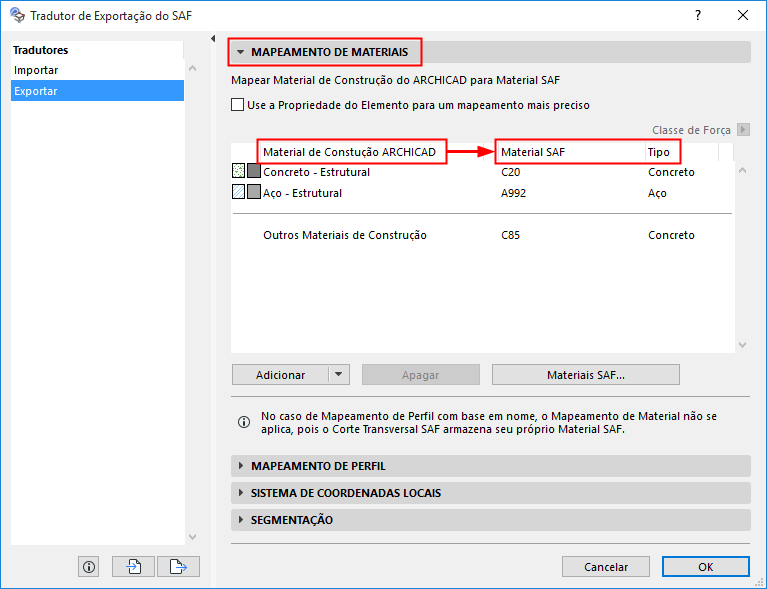The width and height of the screenshot is (767, 589).
Task: Click the Material de Constução ARCHICAD column header
Action: click(349, 152)
